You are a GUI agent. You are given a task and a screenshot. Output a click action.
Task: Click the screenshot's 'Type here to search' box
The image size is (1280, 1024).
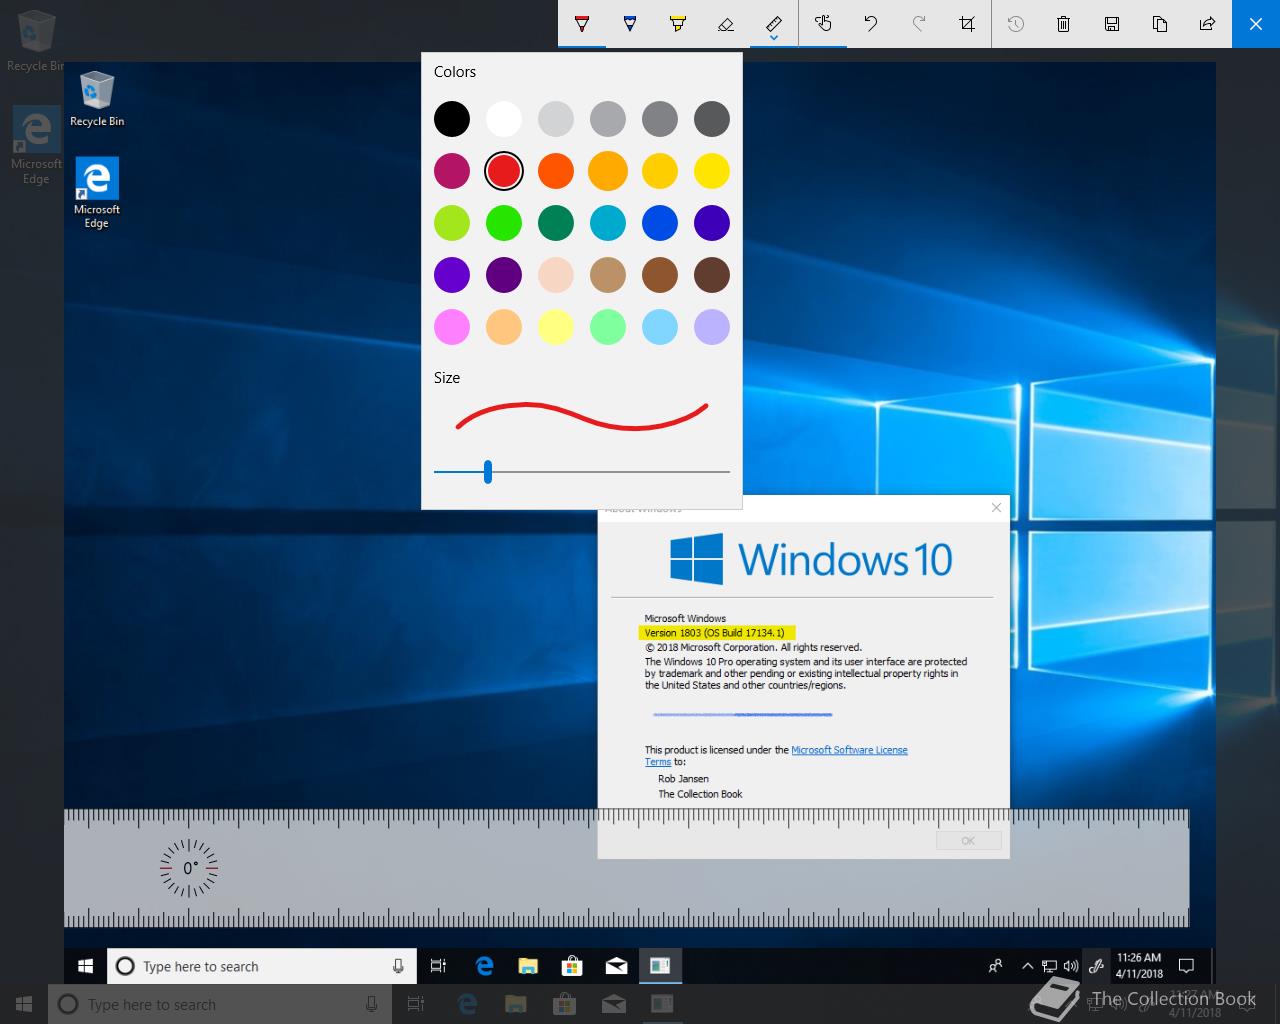pyautogui.click(x=261, y=966)
